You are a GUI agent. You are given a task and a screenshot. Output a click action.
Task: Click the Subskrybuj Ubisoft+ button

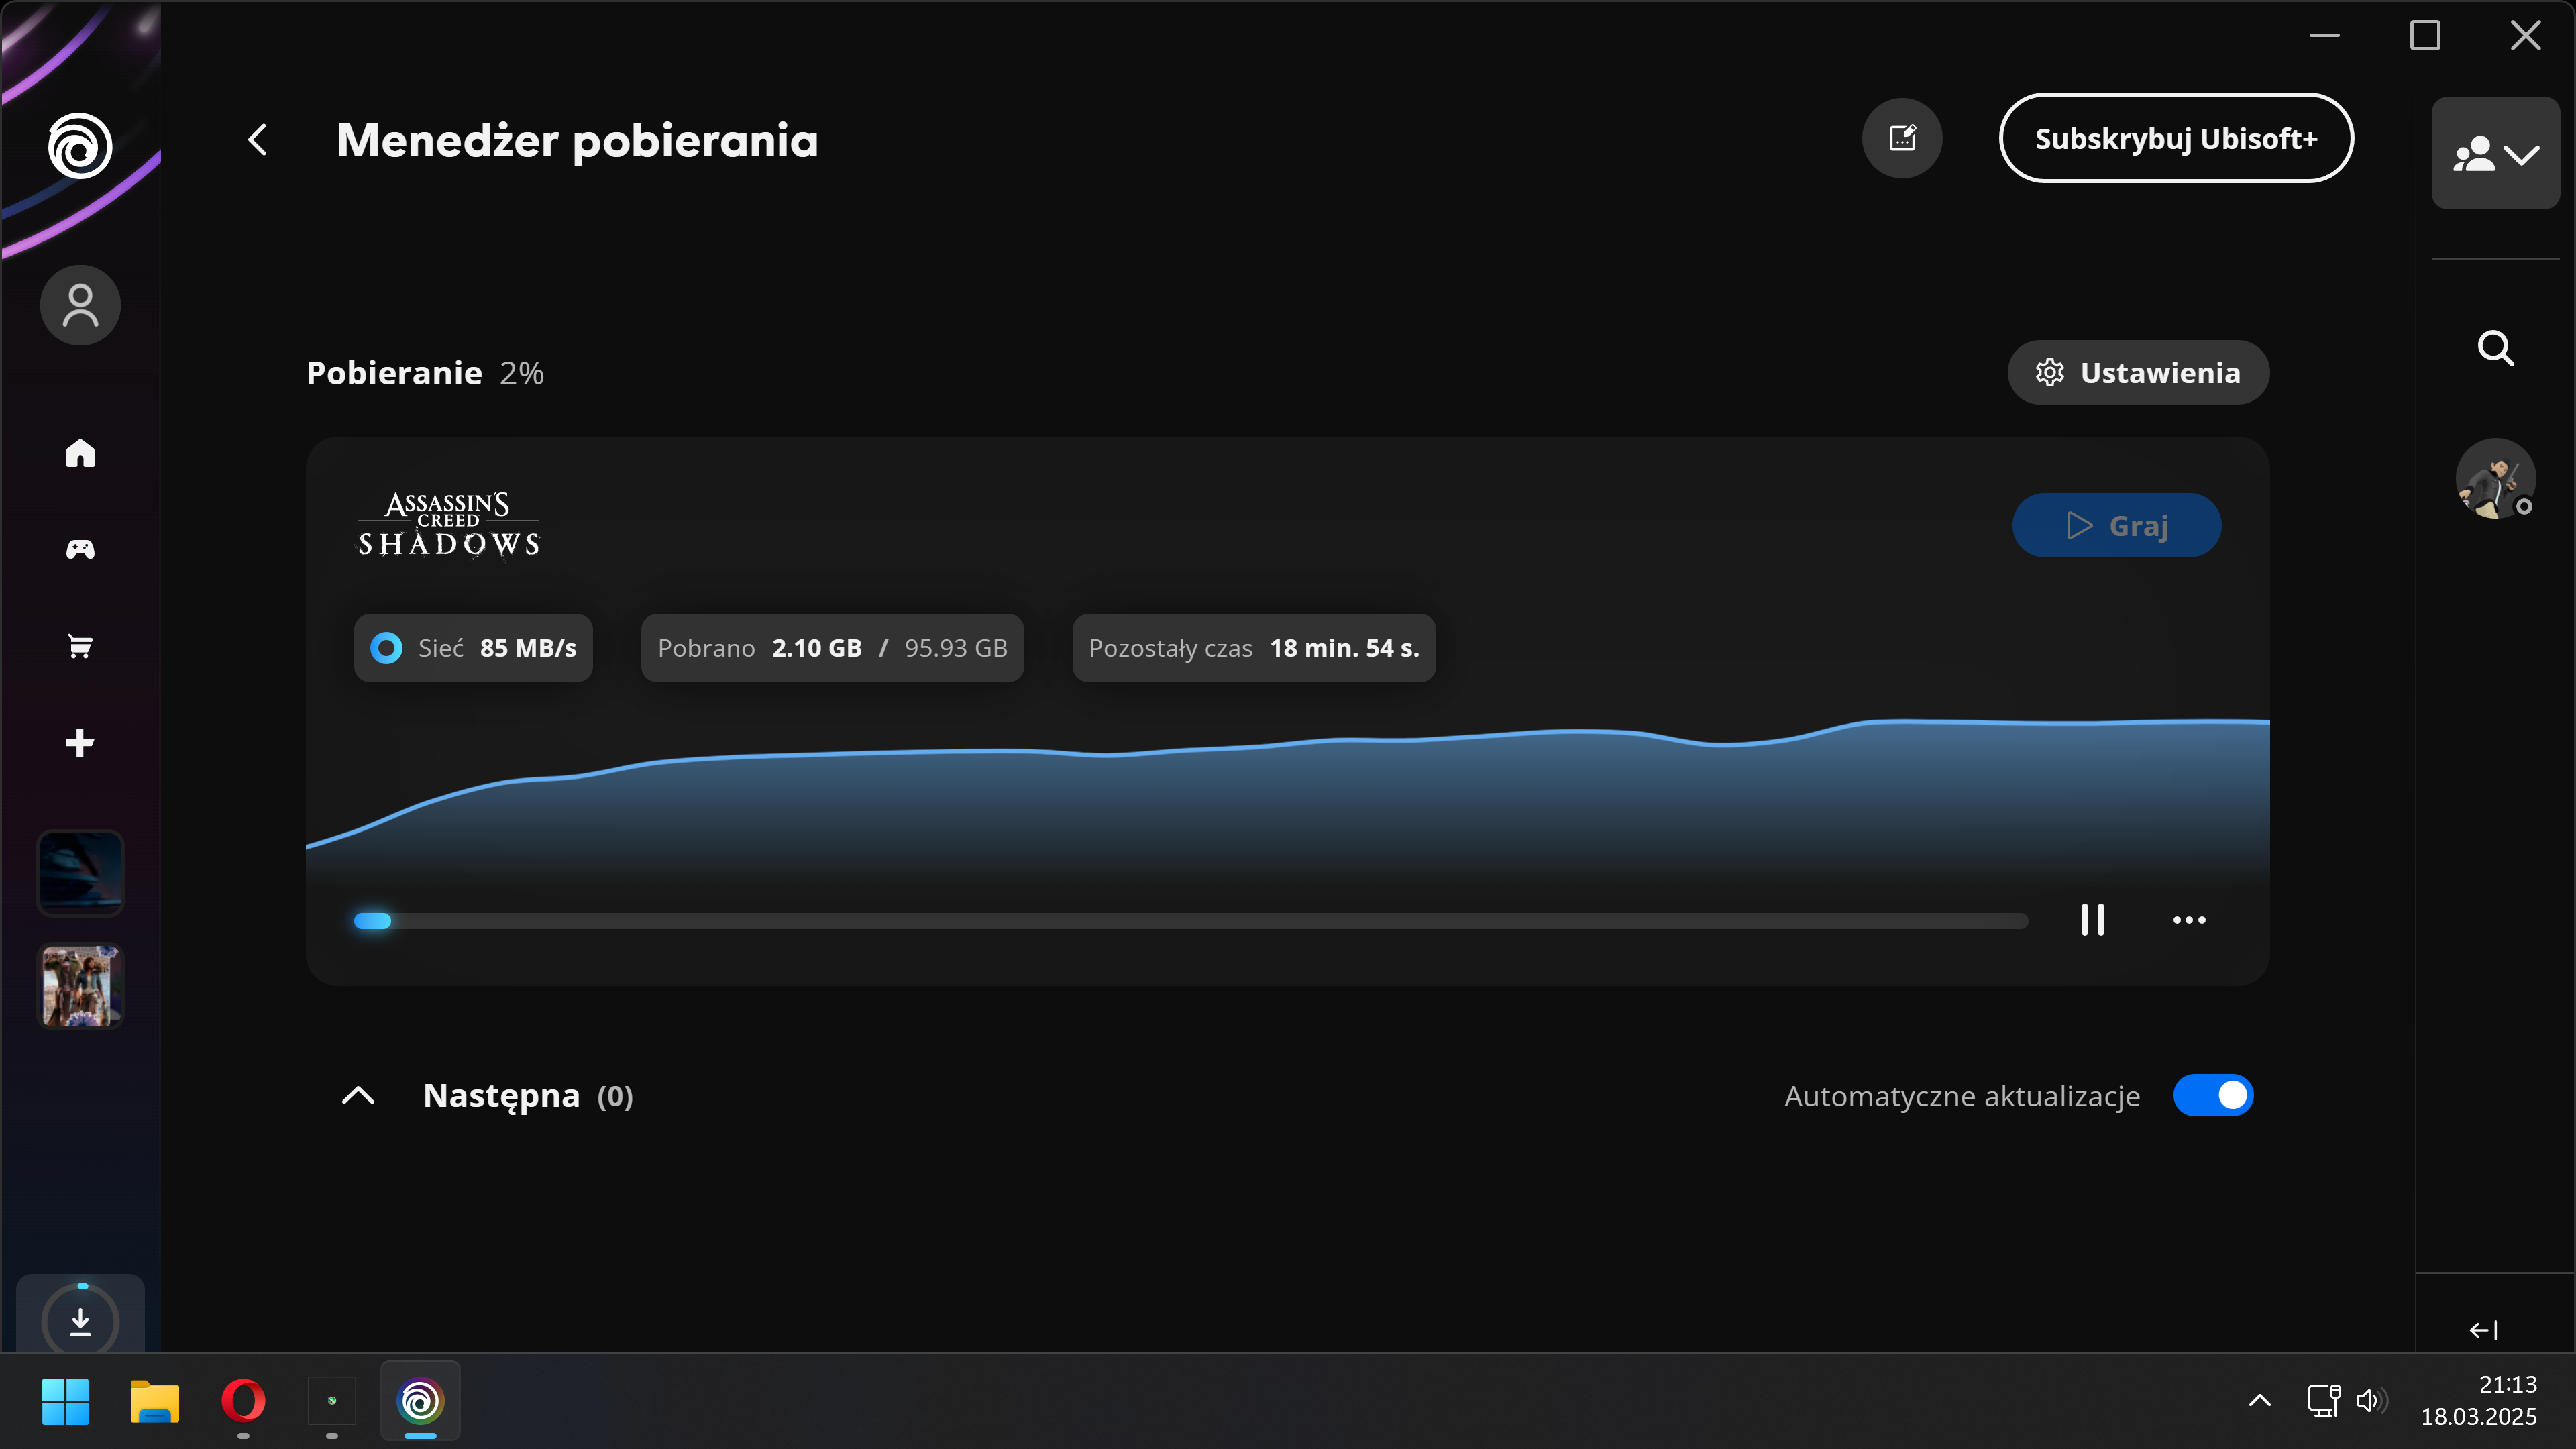pyautogui.click(x=2176, y=138)
